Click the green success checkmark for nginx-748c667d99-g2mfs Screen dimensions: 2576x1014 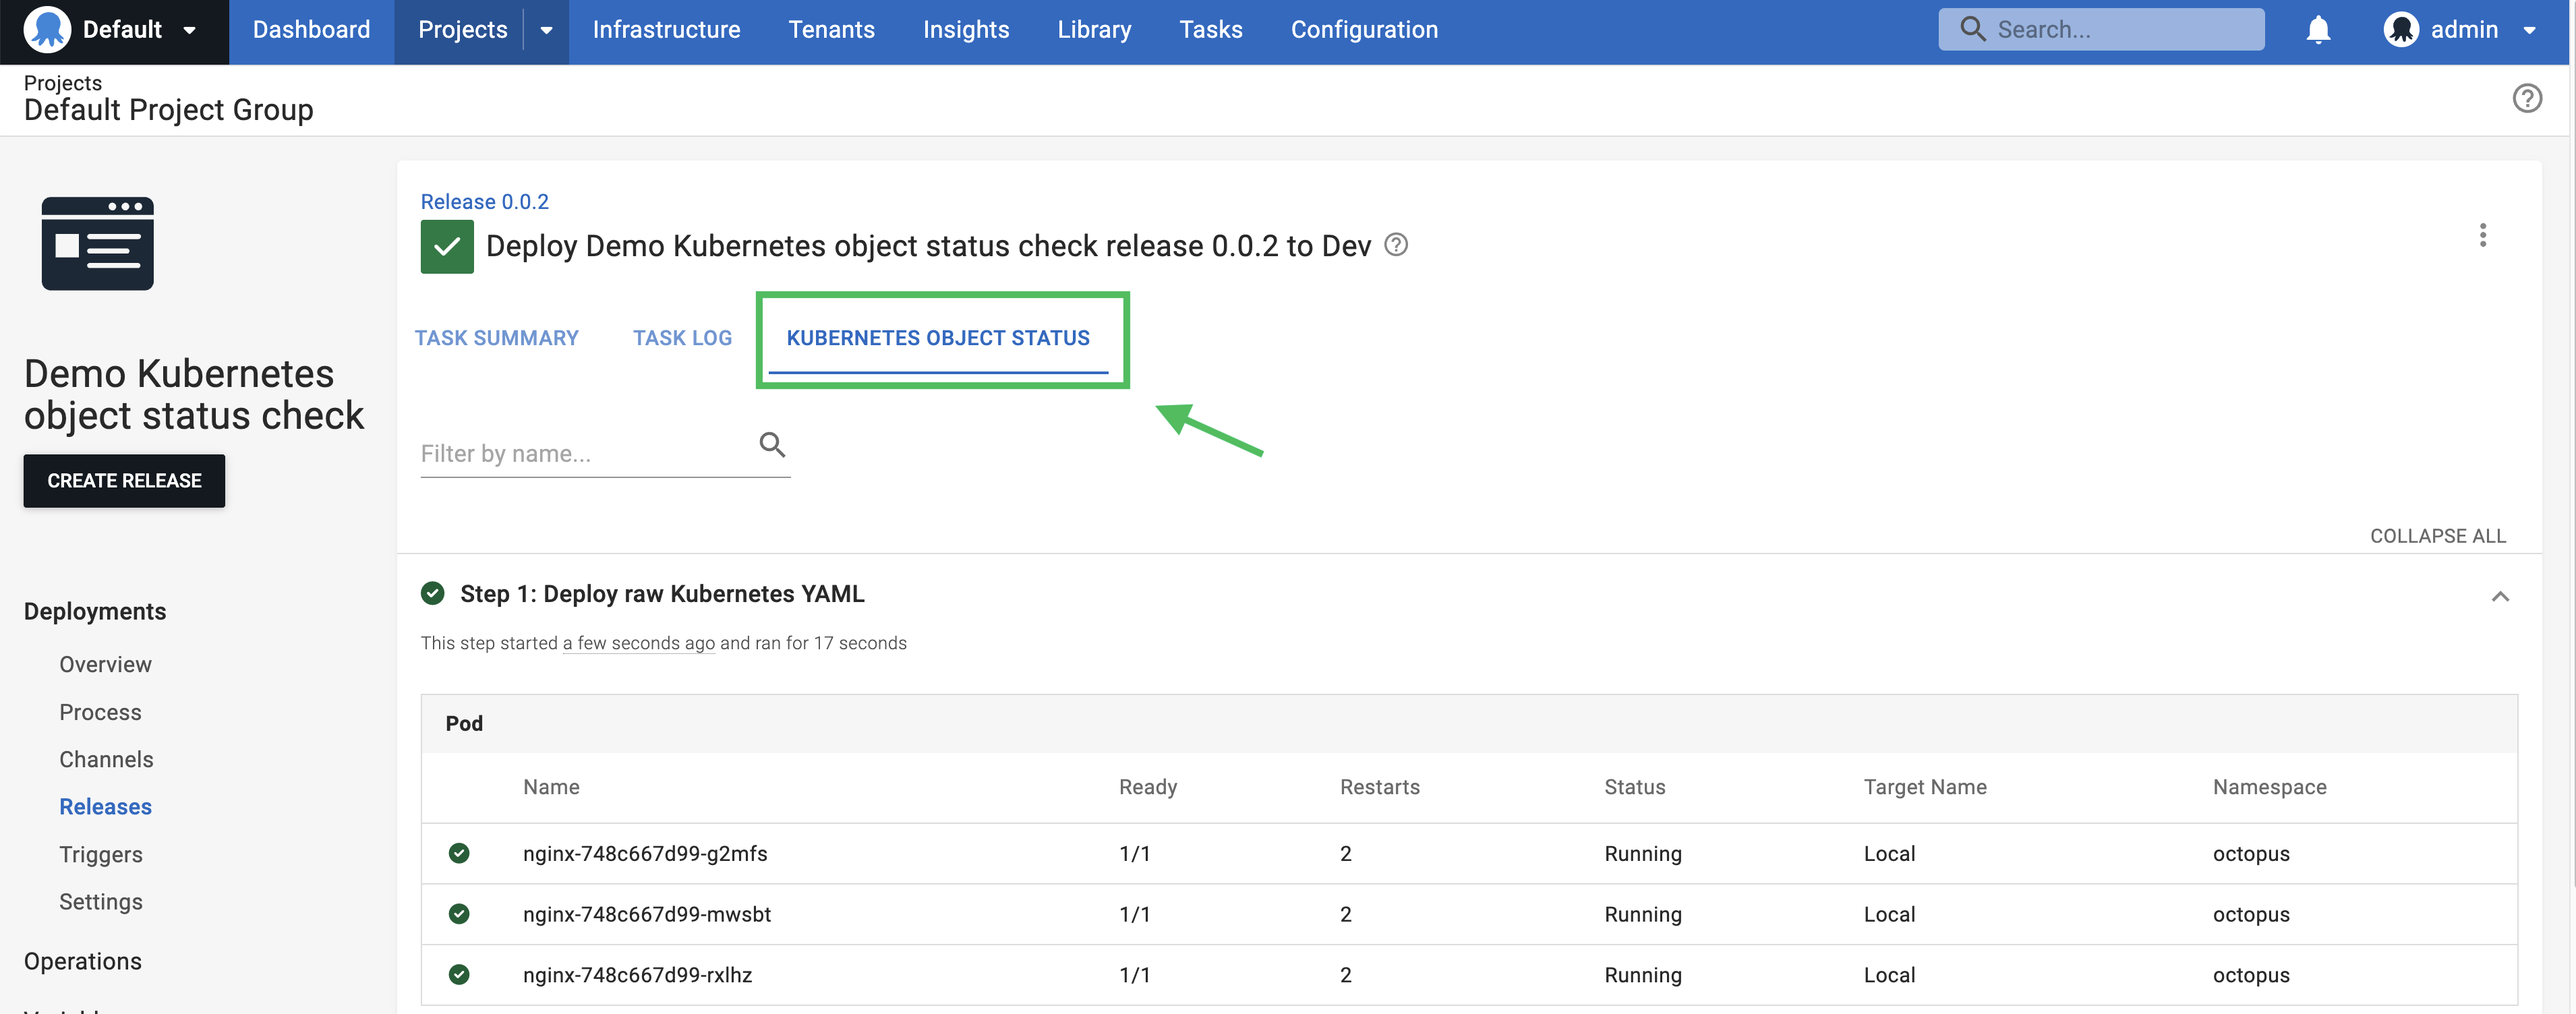(x=460, y=853)
